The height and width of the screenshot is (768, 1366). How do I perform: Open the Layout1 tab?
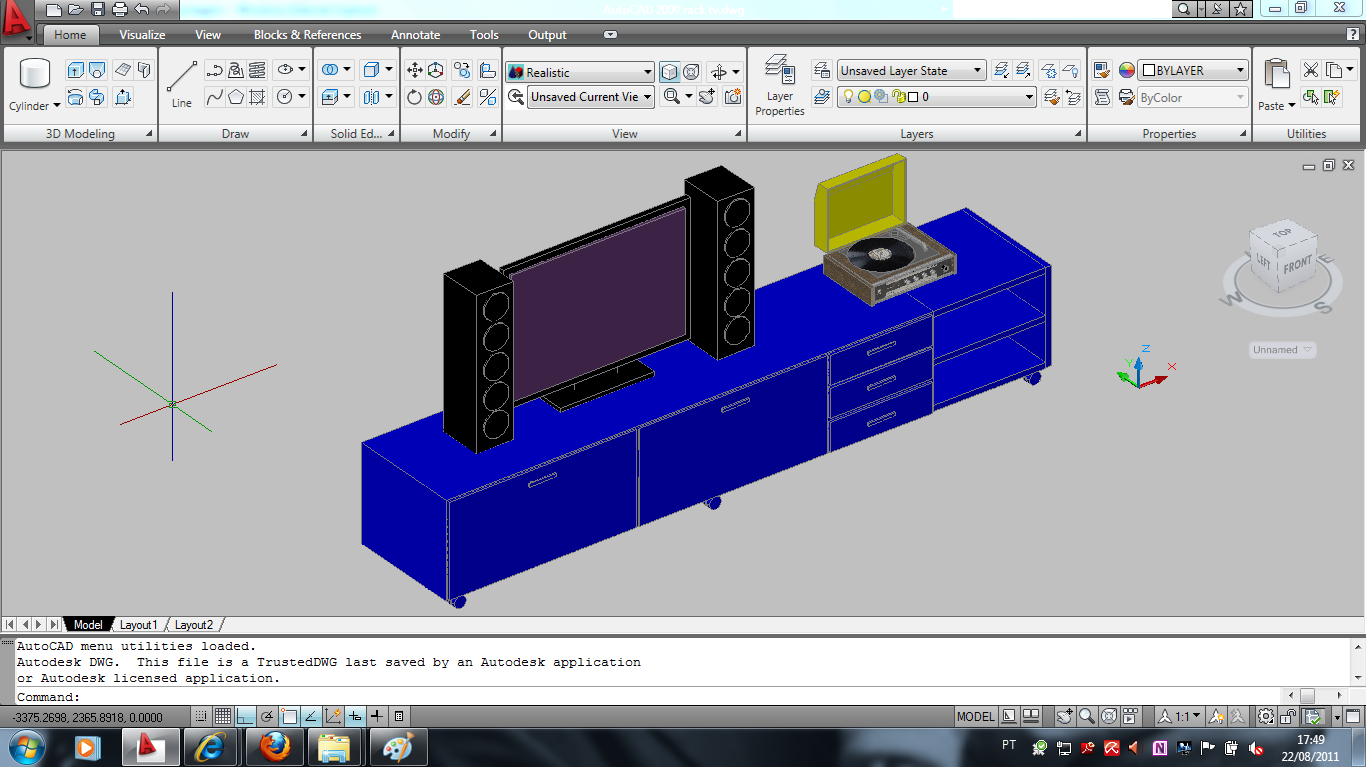click(x=139, y=624)
